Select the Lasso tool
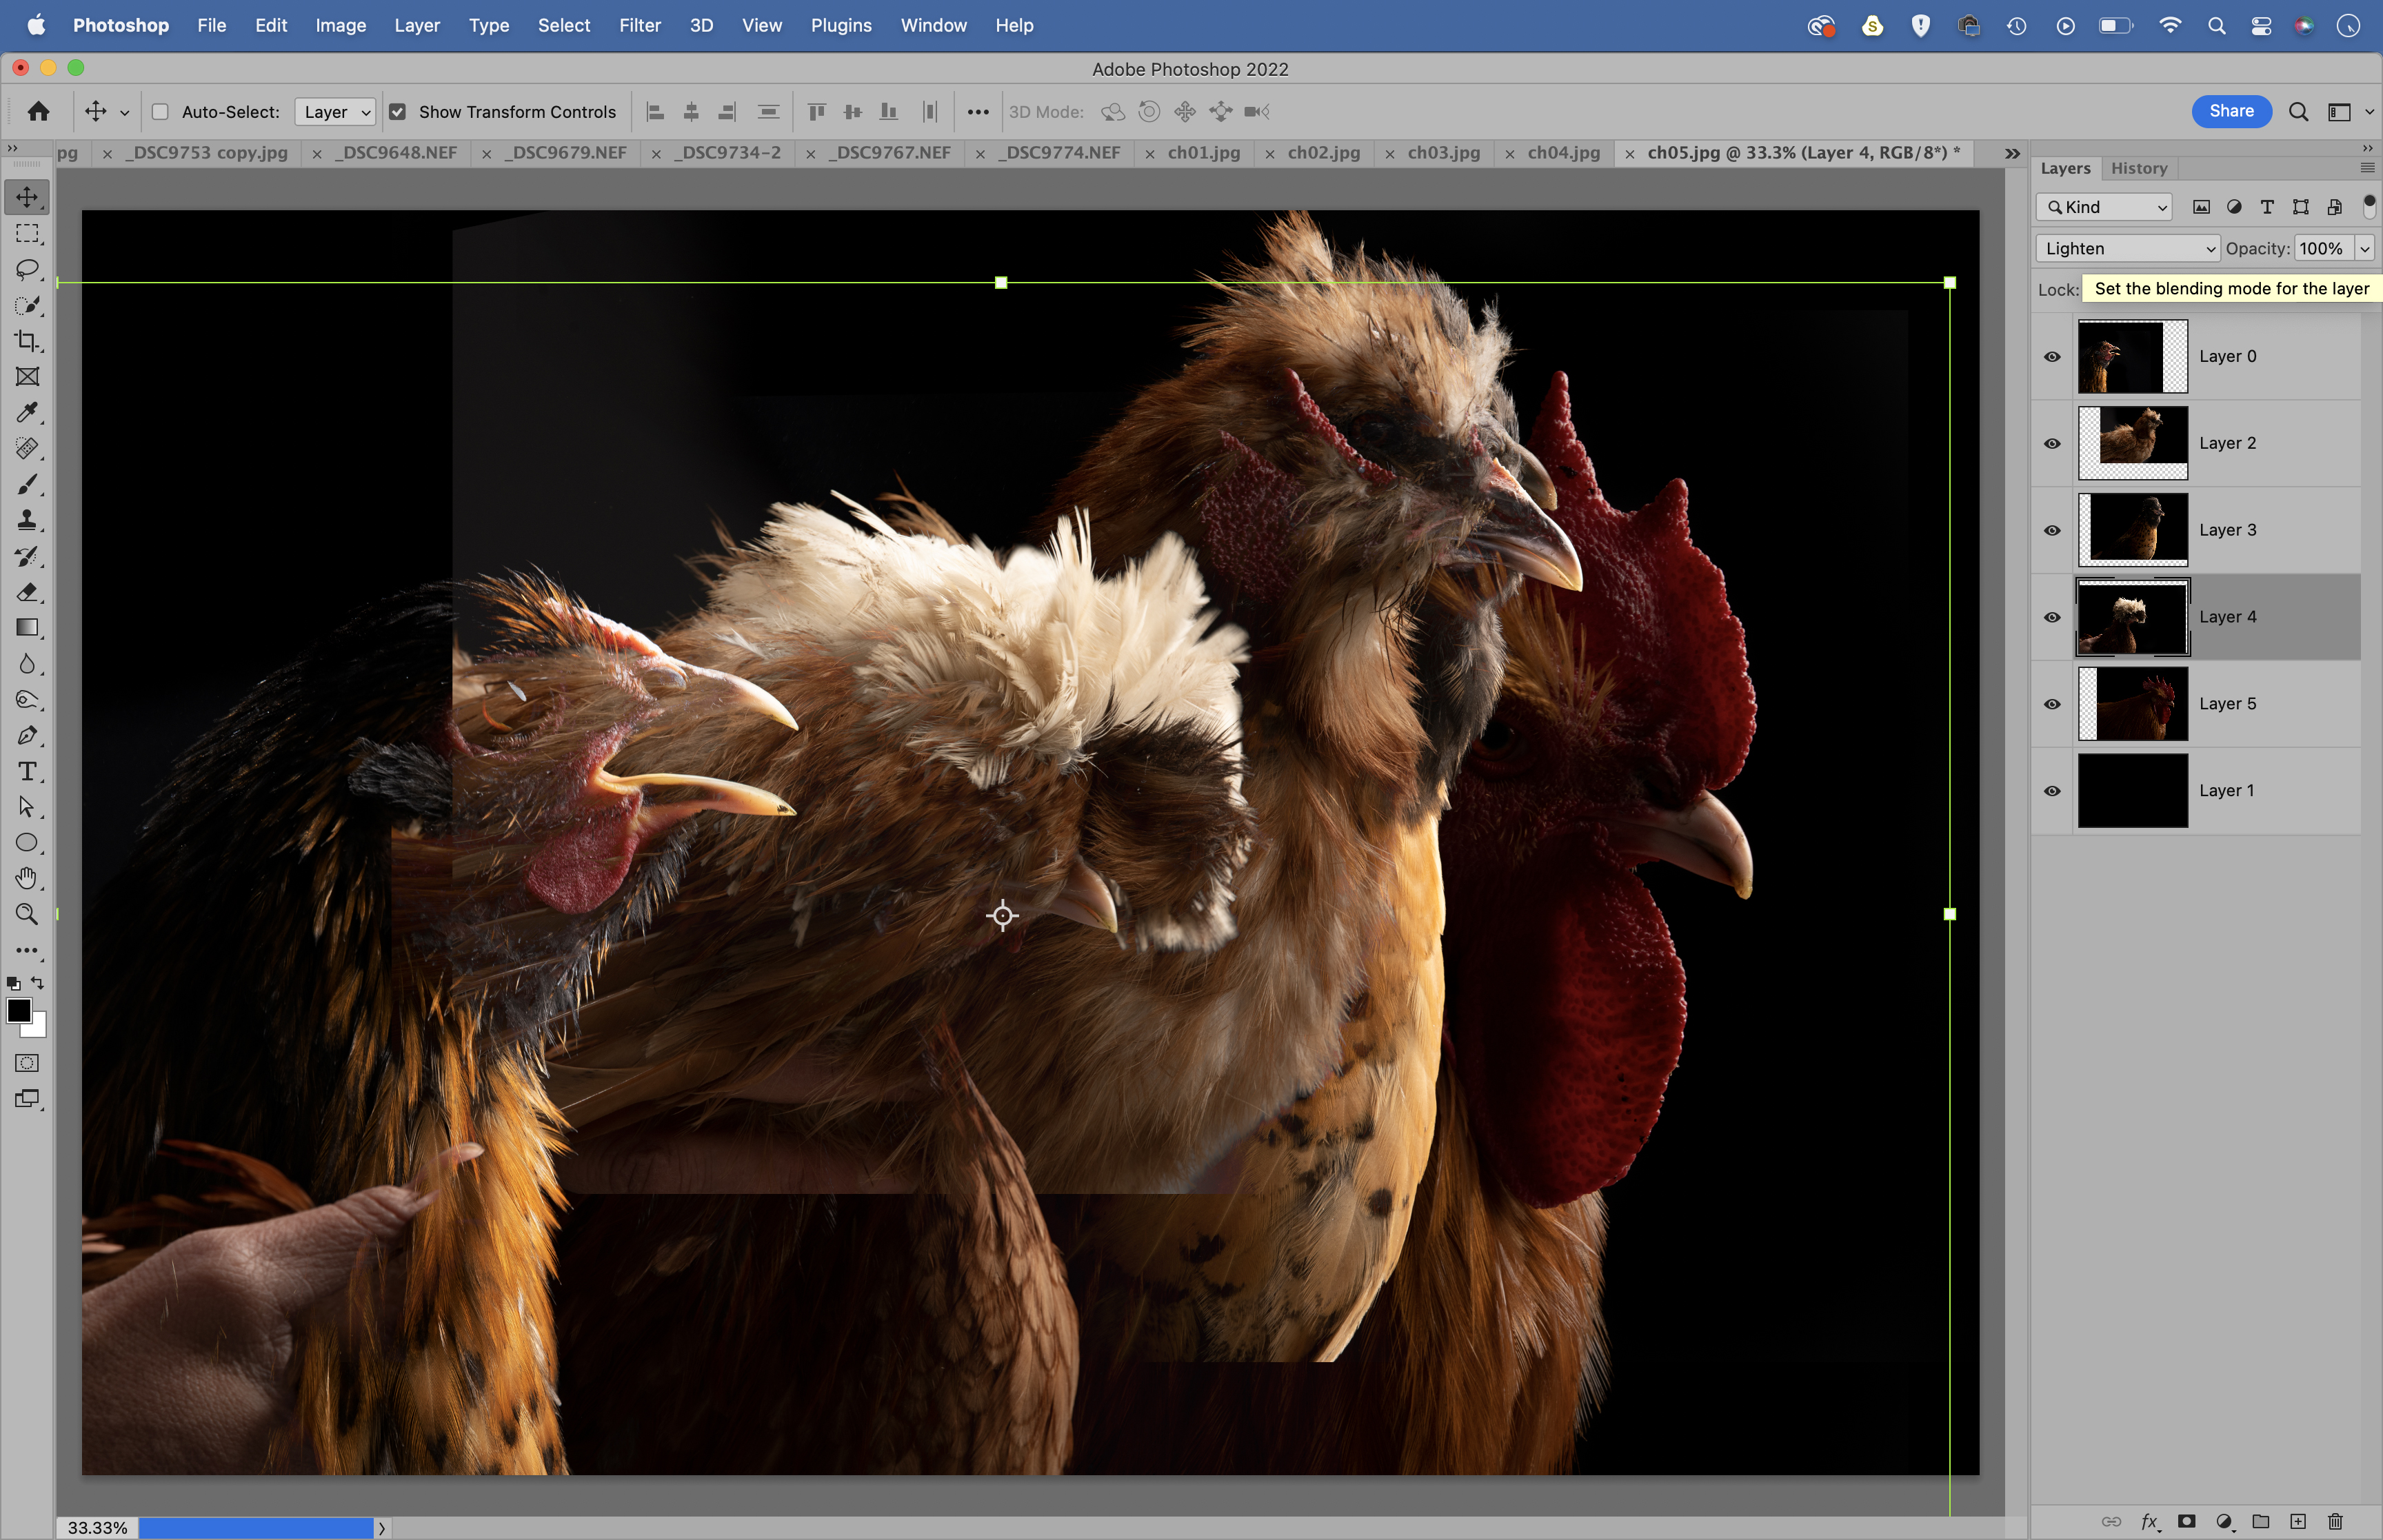 (27, 269)
